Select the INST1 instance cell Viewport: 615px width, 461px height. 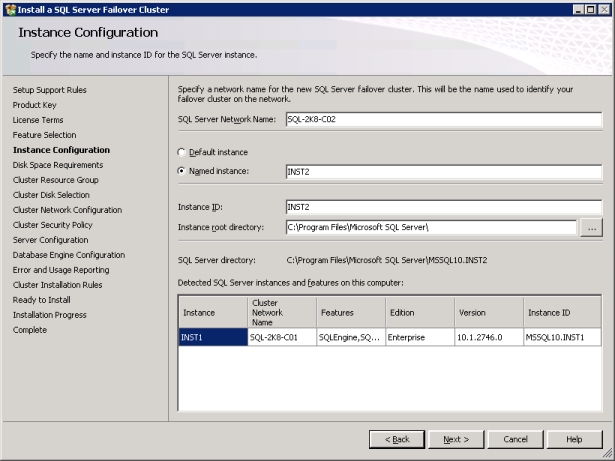pyautogui.click(x=213, y=337)
